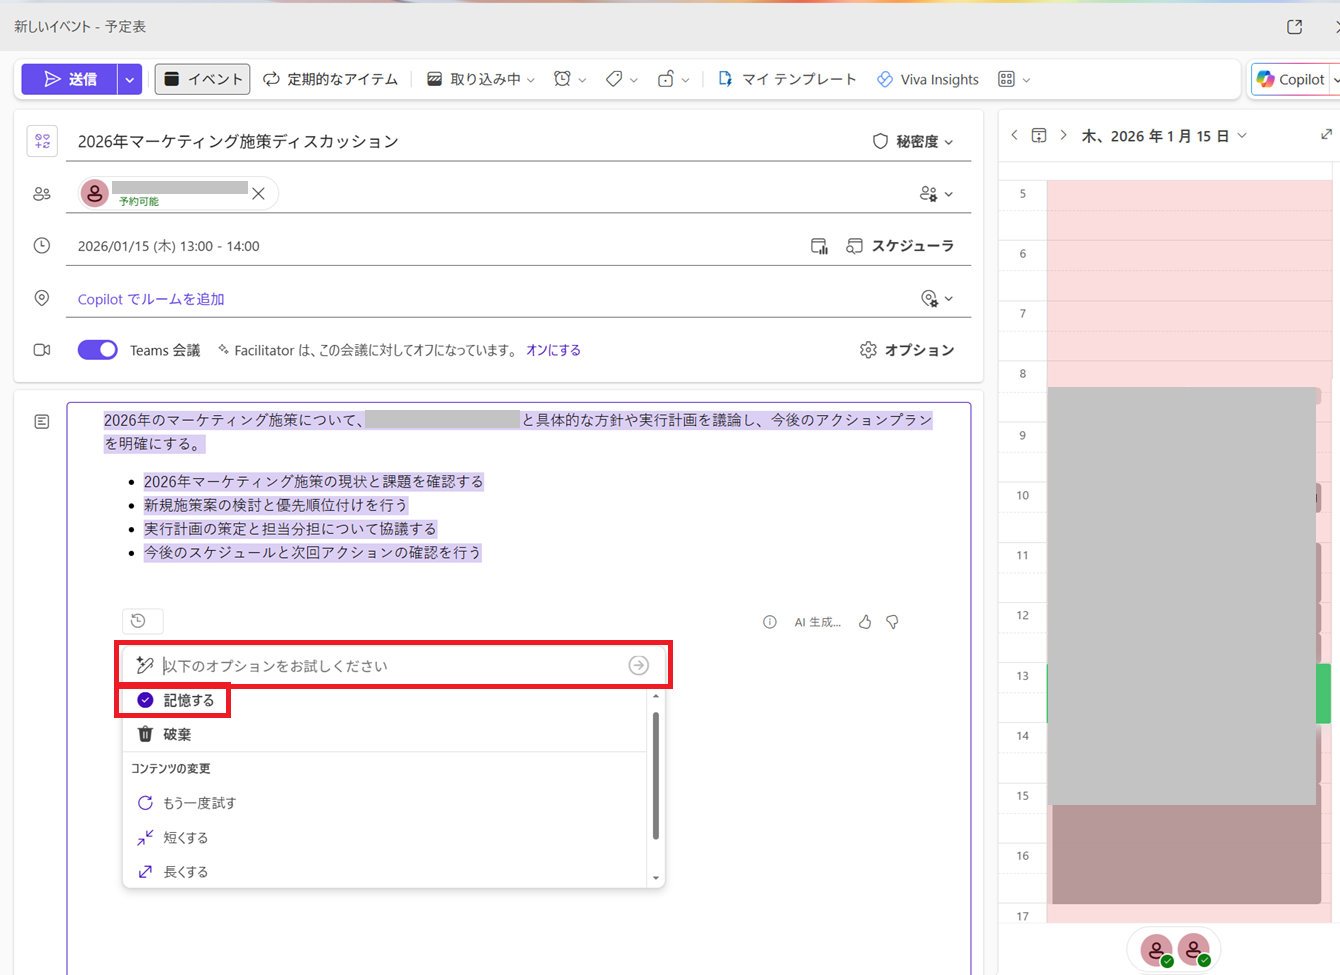Image resolution: width=1340 pixels, height=975 pixels.
Task: Open Viva Insights from the toolbar
Action: click(927, 79)
